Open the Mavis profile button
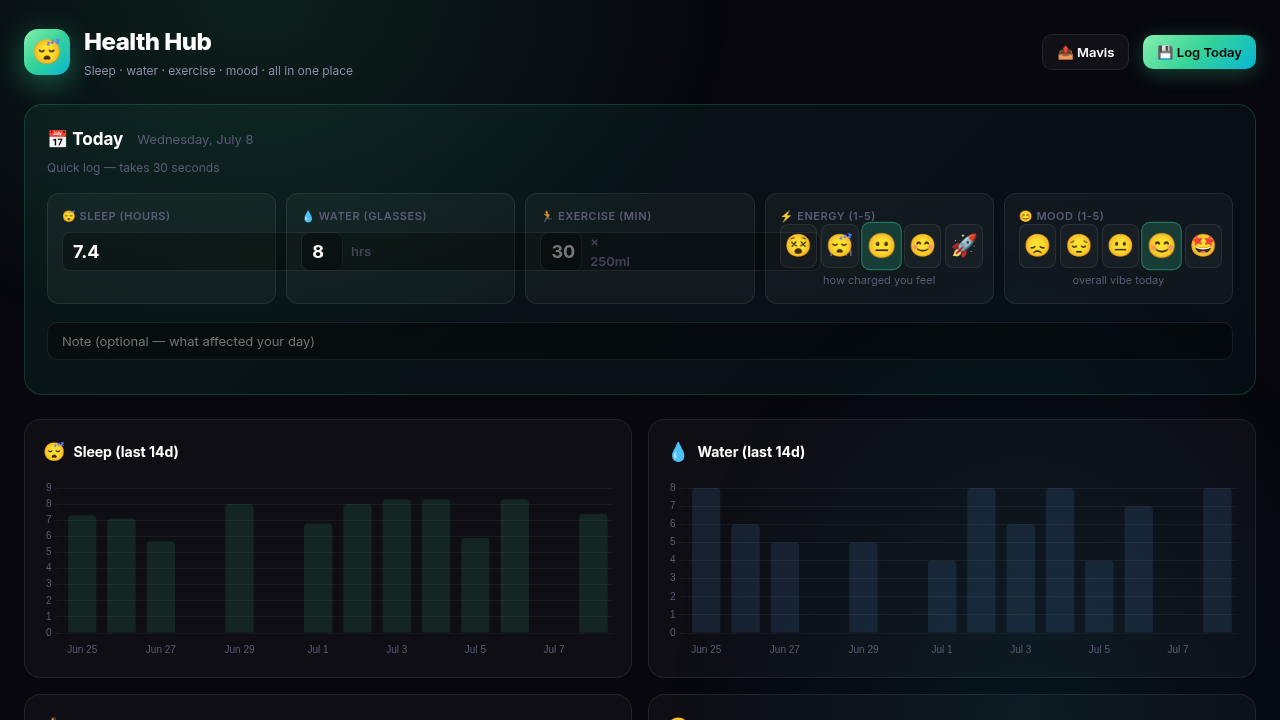This screenshot has height=720, width=1280. (1085, 52)
